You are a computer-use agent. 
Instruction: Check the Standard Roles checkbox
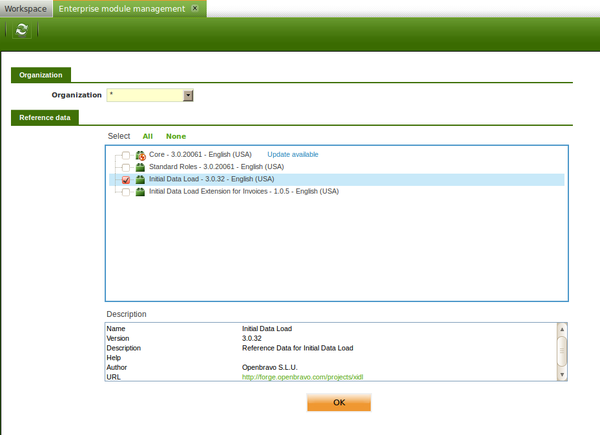coord(125,167)
